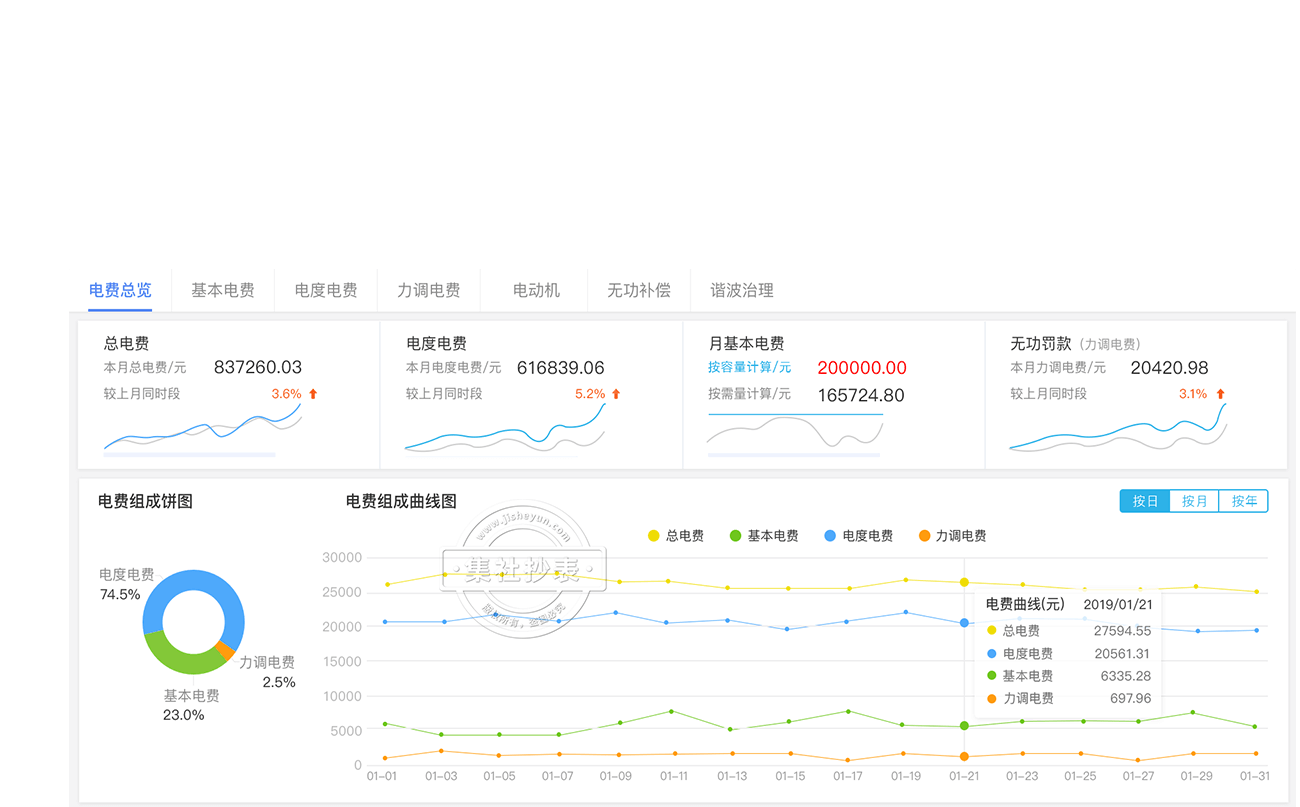Toggle the blue 电度电费 legend marker

coord(830,536)
